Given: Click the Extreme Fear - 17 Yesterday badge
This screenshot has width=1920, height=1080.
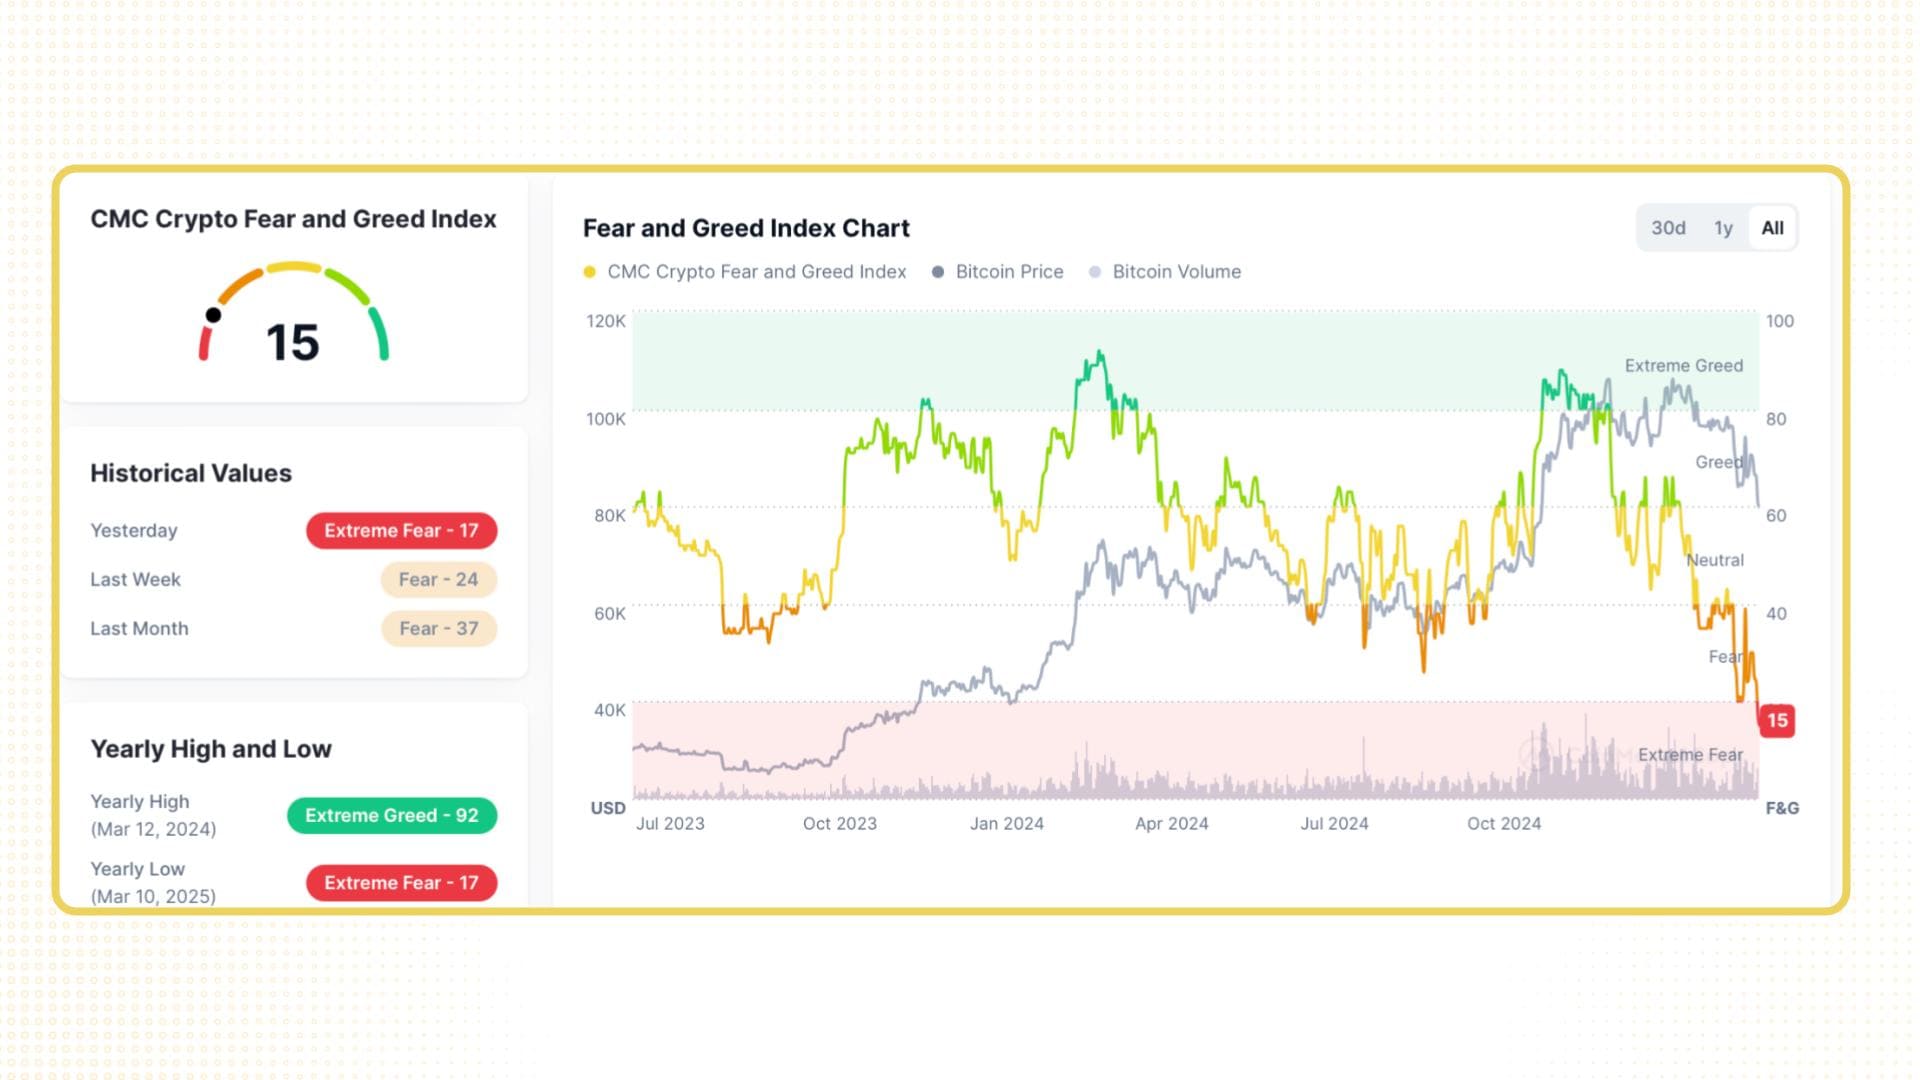Looking at the screenshot, I should tap(401, 531).
